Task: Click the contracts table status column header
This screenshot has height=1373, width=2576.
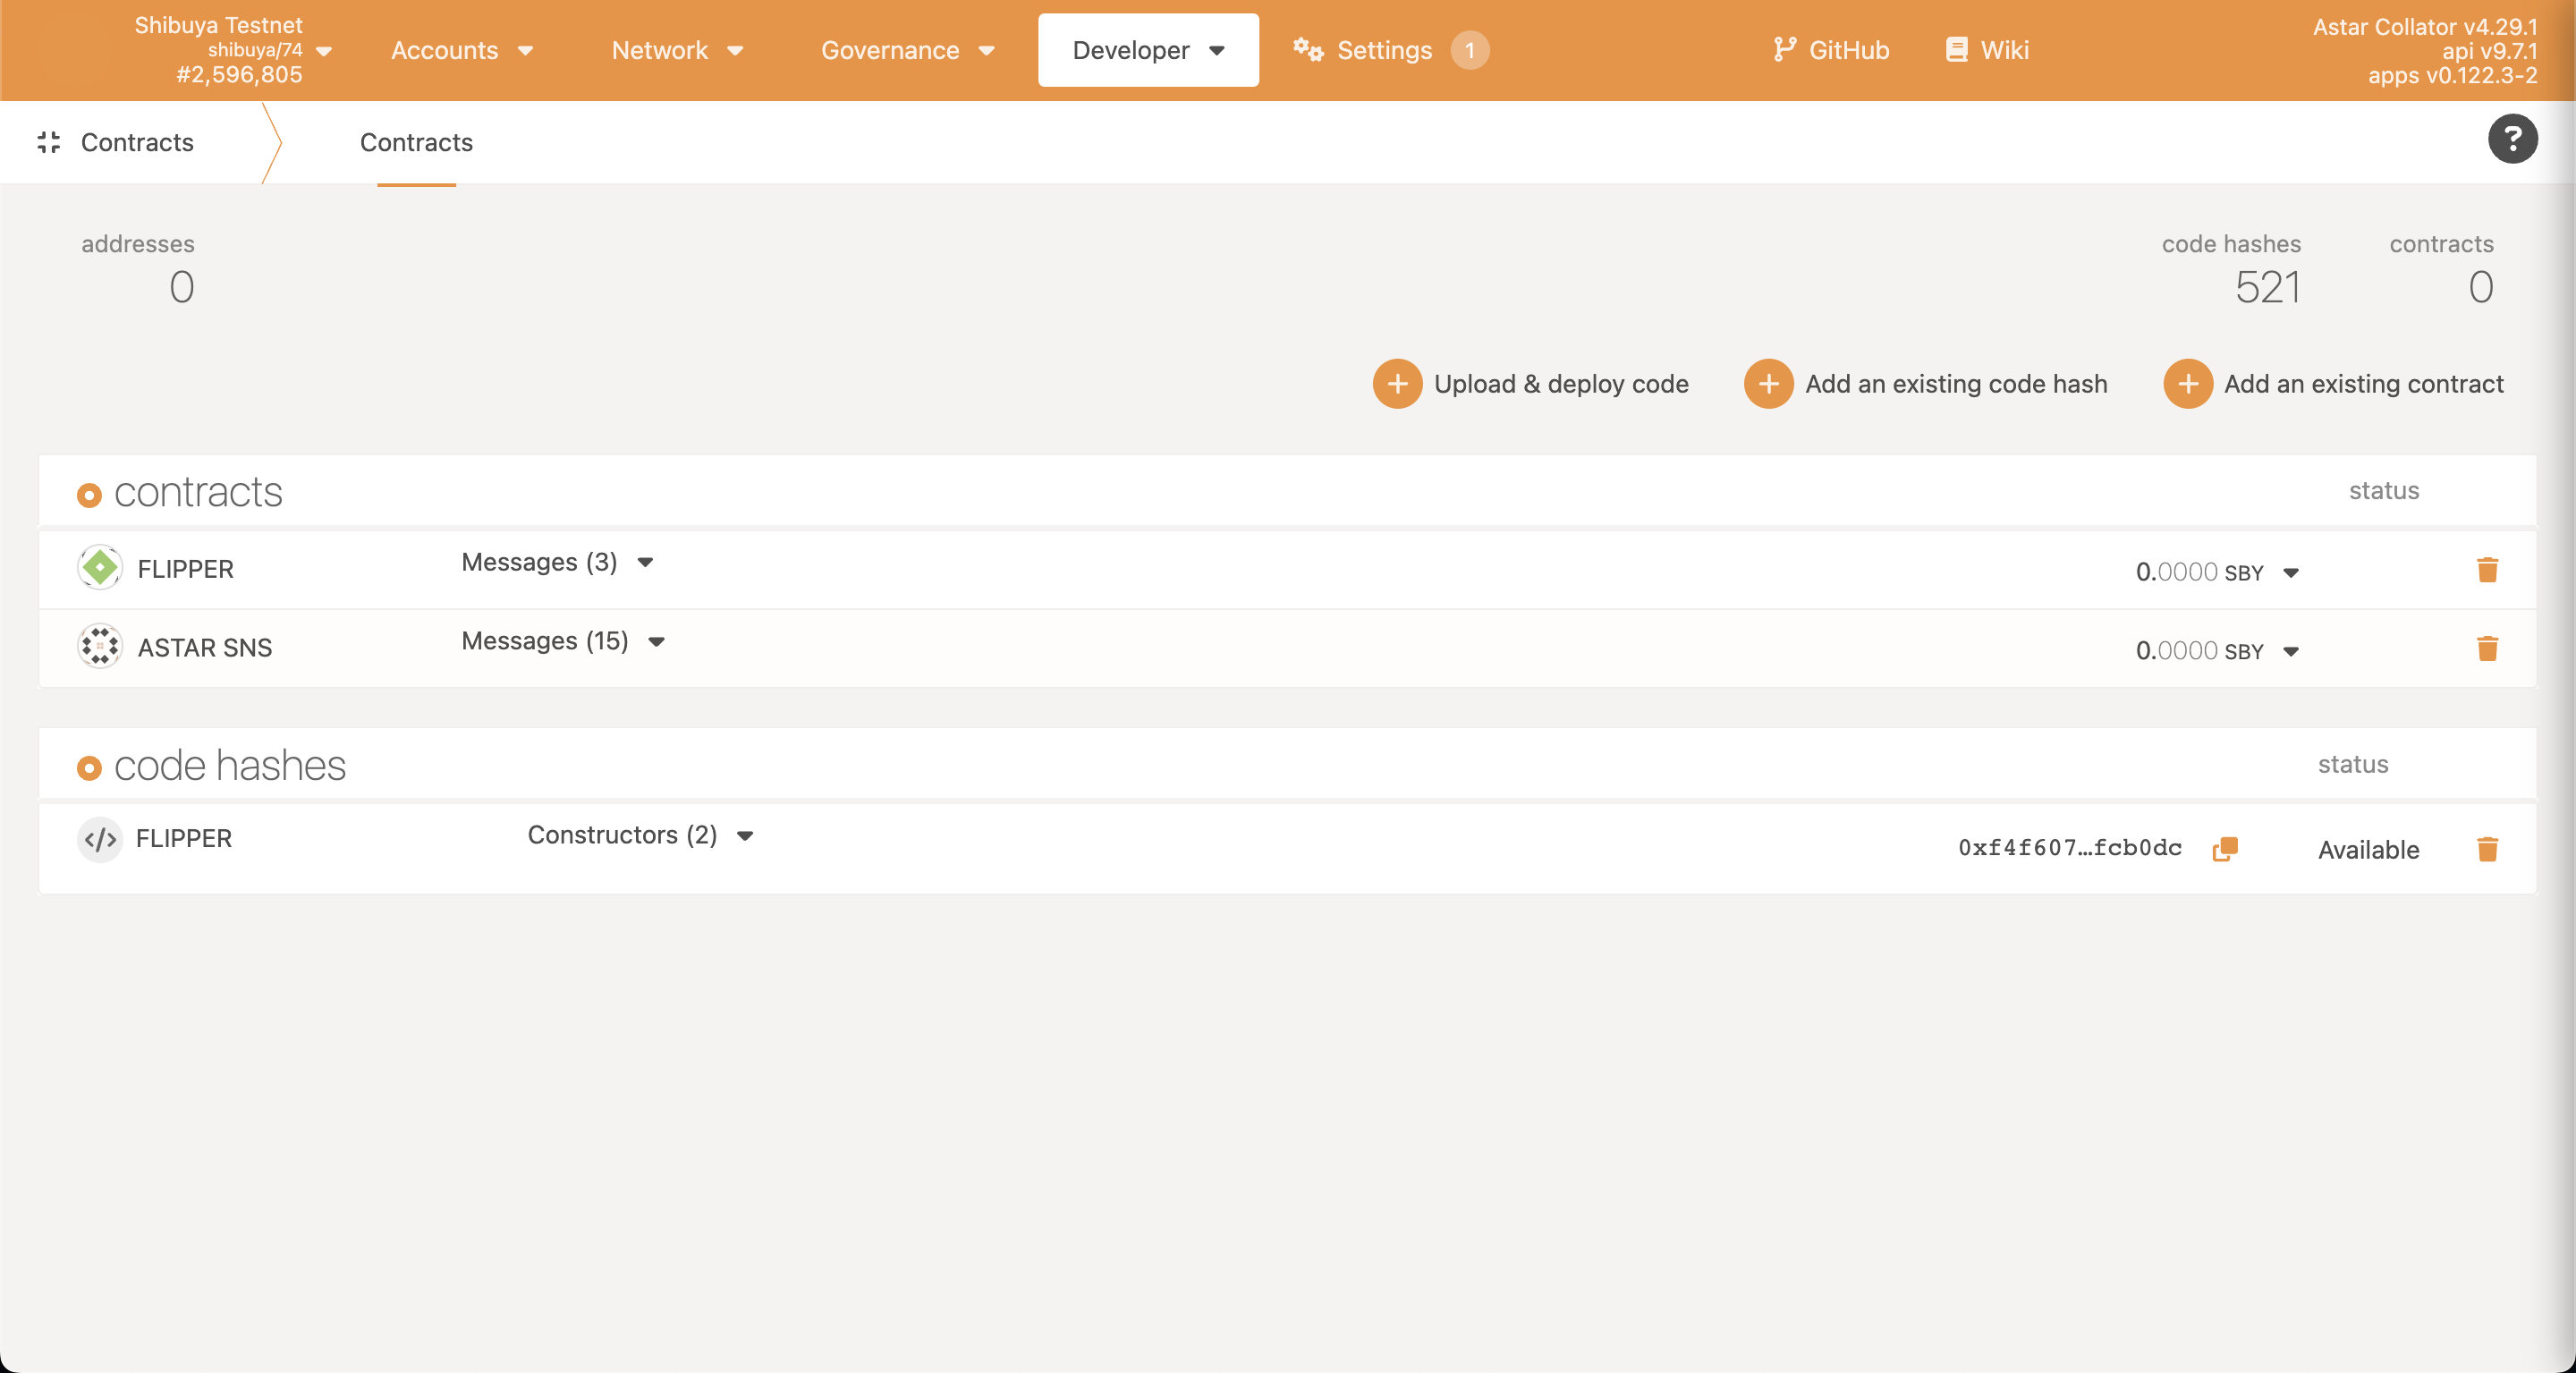Action: (2383, 491)
